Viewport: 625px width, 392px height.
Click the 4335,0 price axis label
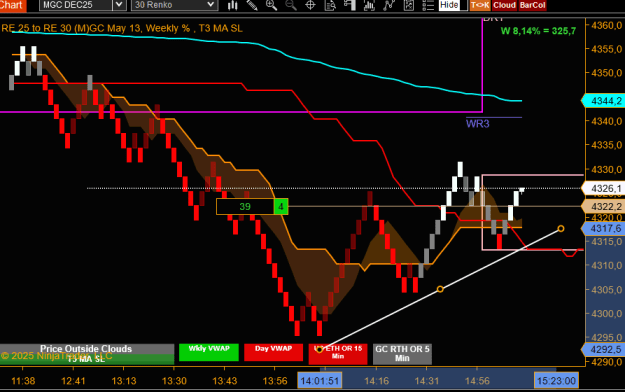tap(607, 145)
